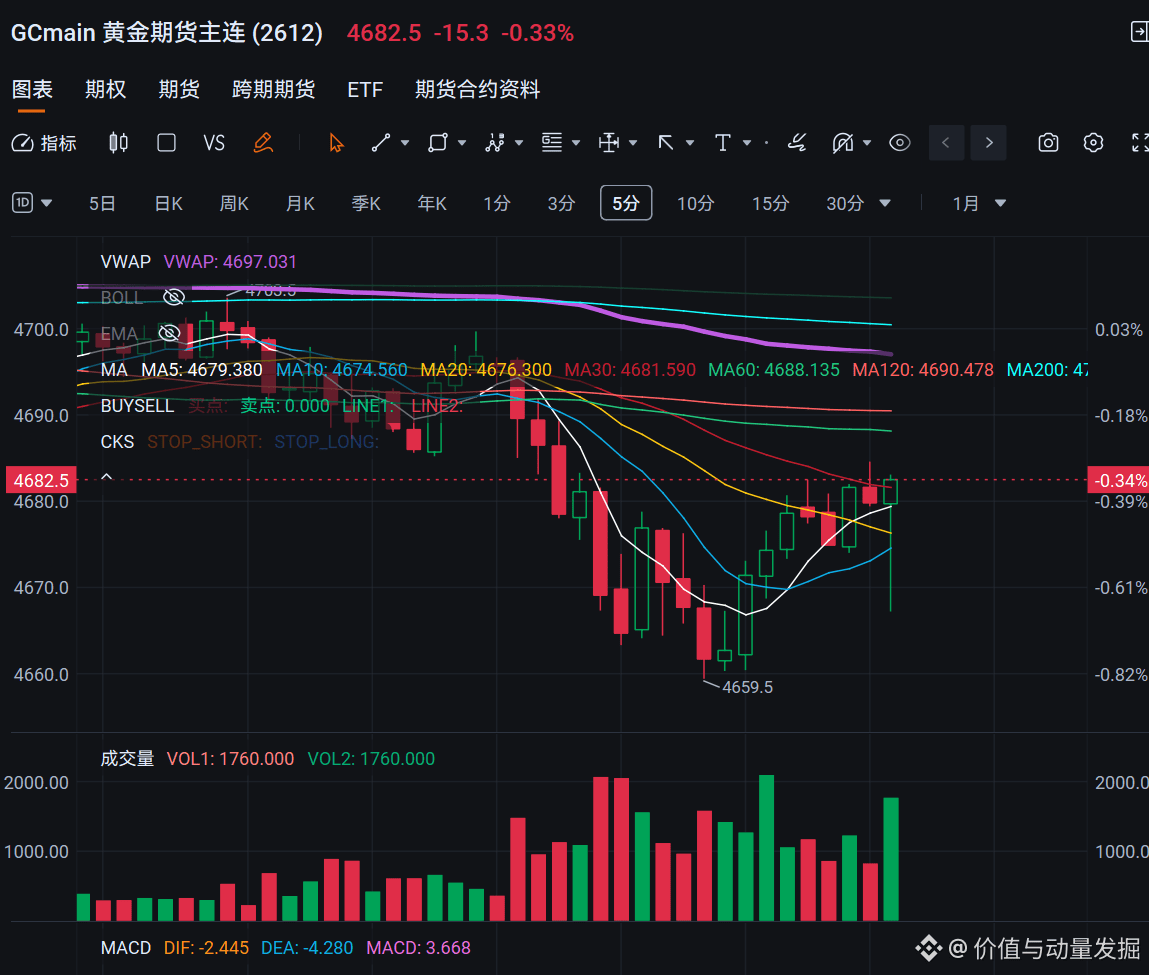
Task: Open the 指标 indicators panel
Action: tap(44, 143)
